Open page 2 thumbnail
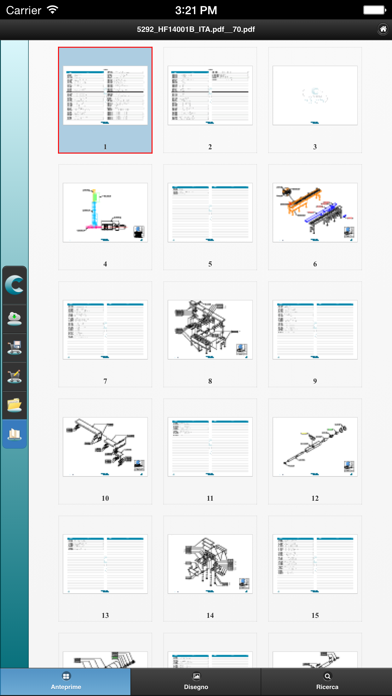This screenshot has height=696, width=392. tap(210, 100)
